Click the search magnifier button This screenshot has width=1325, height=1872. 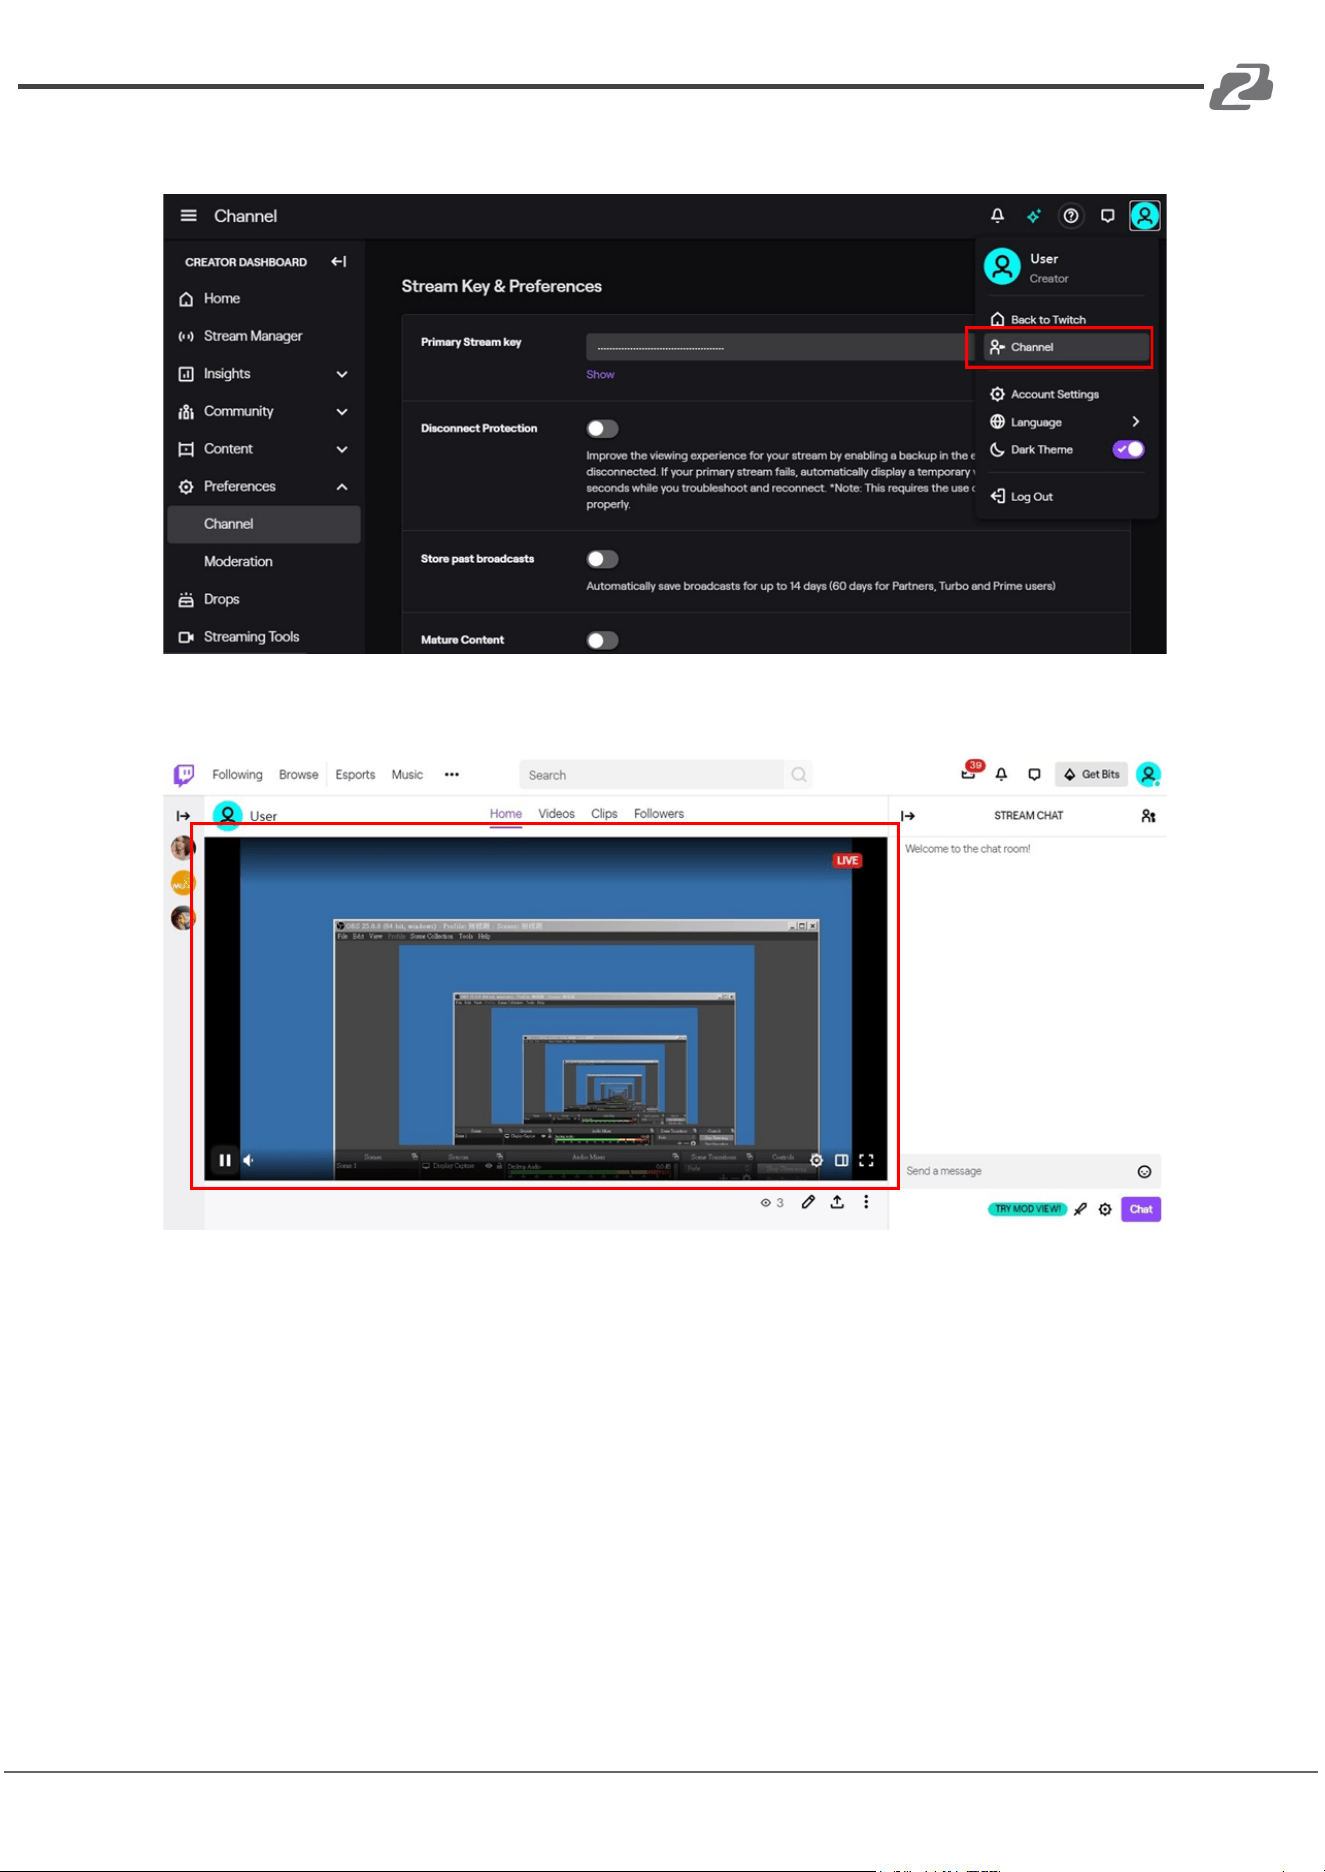point(799,775)
